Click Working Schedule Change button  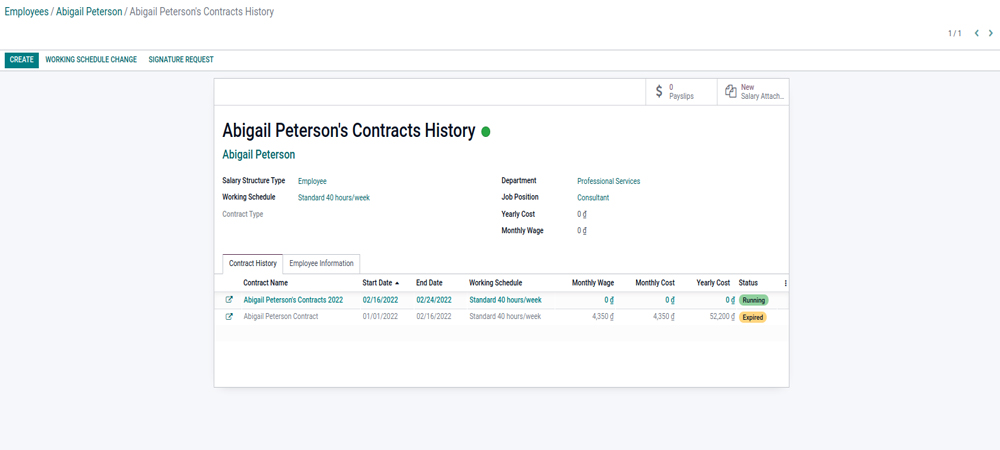pos(91,60)
